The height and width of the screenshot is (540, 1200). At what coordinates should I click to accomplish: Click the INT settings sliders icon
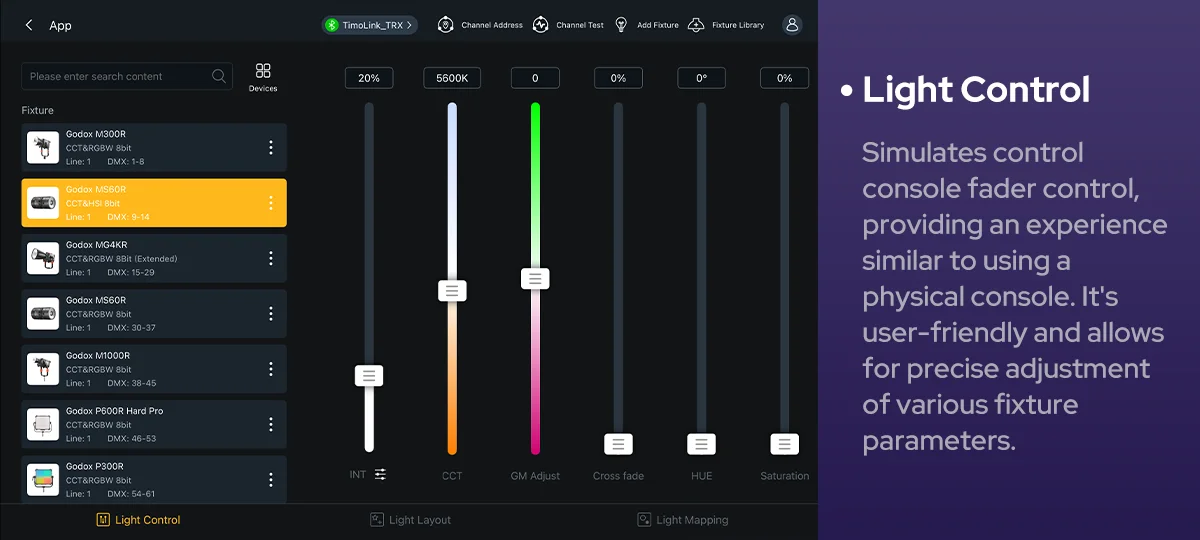380,474
